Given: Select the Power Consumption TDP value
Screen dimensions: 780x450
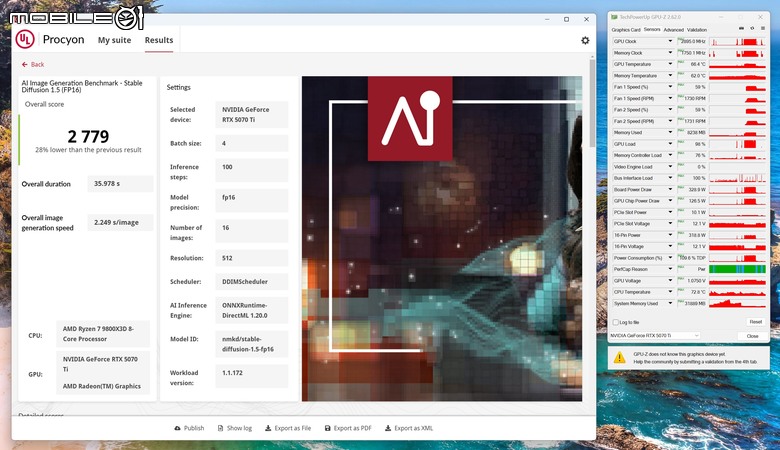Looking at the screenshot, I should [692, 258].
